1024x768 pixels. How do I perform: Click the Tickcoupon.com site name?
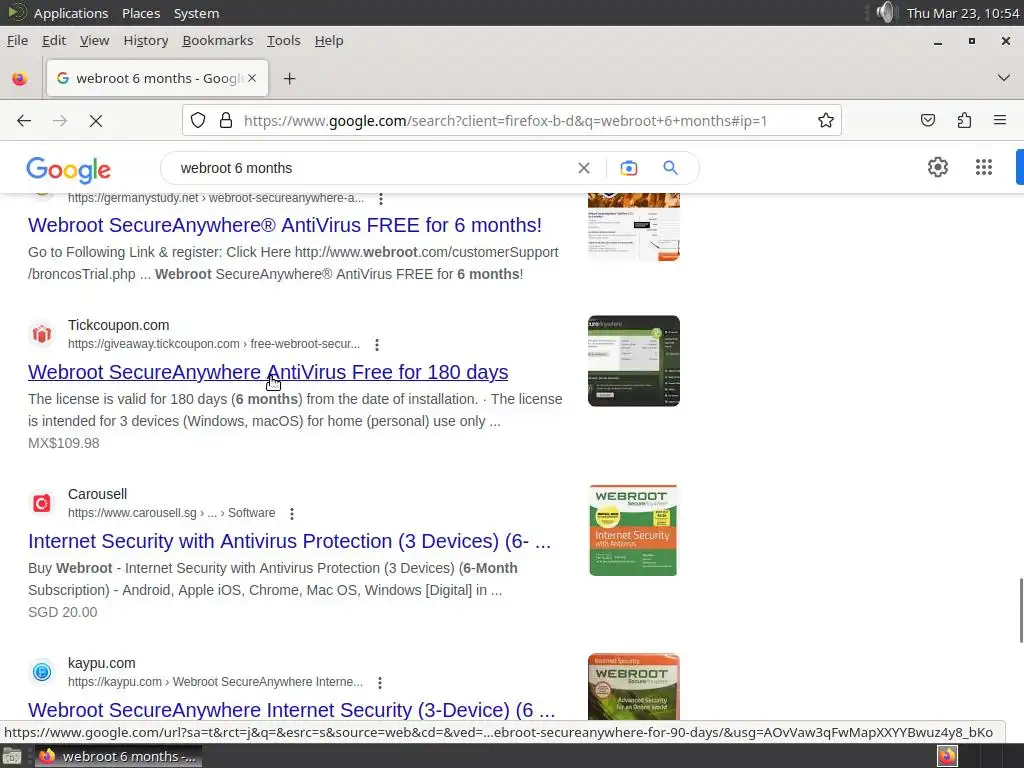point(118,325)
